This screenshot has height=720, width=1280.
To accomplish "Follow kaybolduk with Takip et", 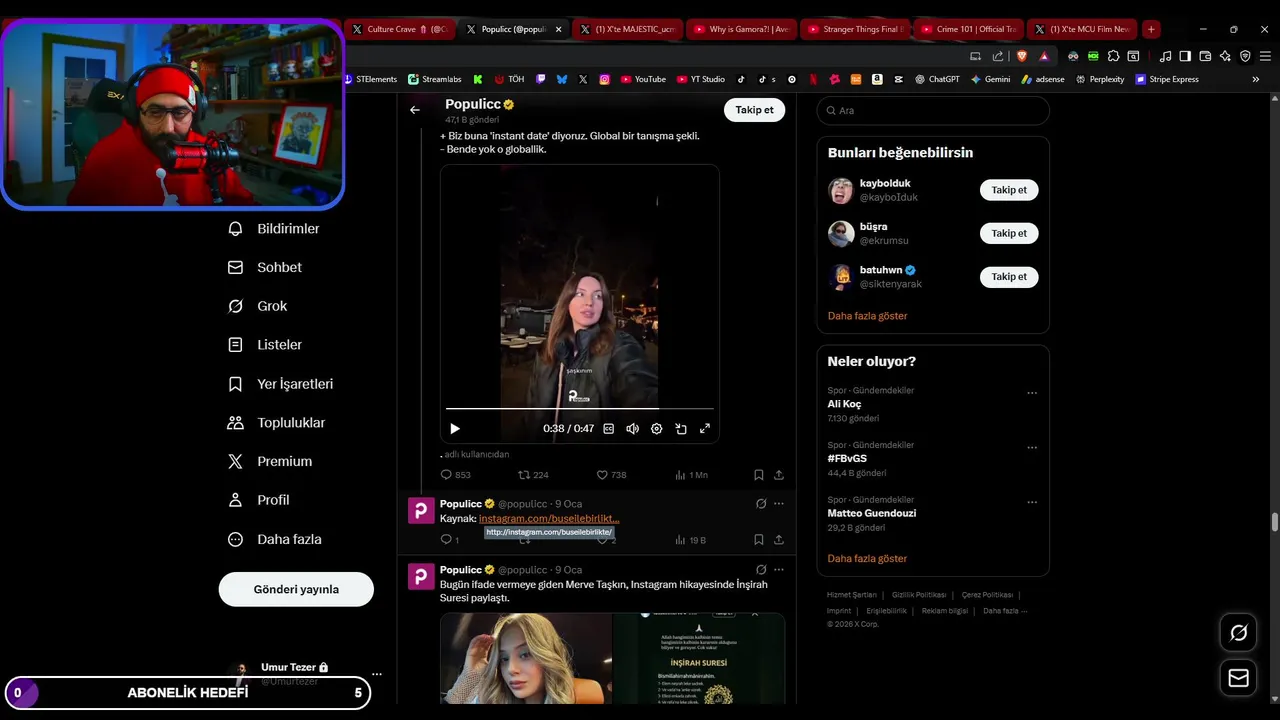I will click(1009, 190).
